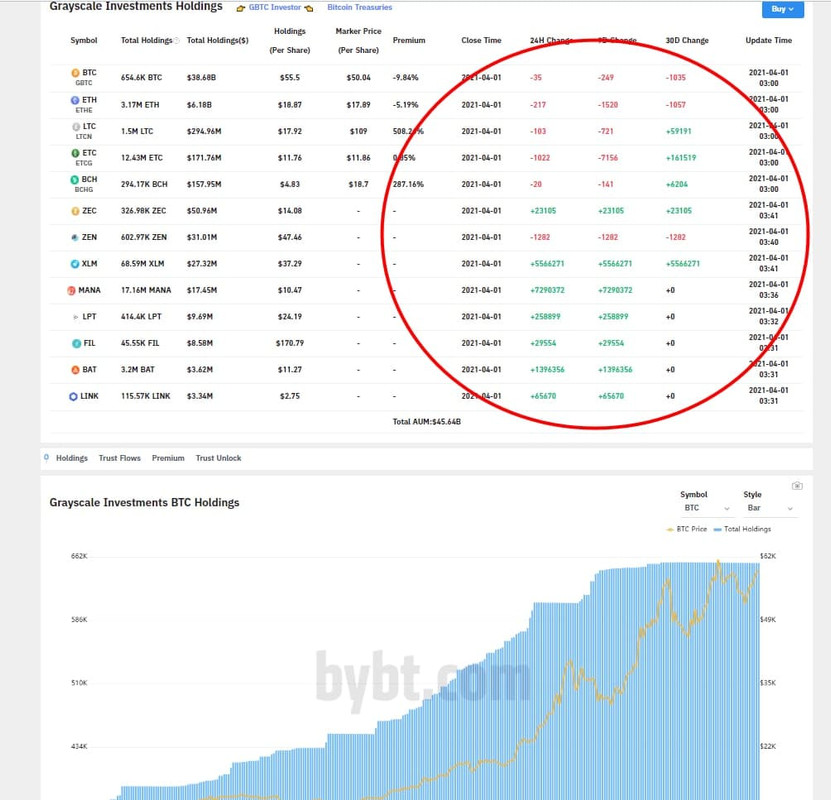Click the $47.46 ZEN per share value
The height and width of the screenshot is (800, 831).
(289, 237)
